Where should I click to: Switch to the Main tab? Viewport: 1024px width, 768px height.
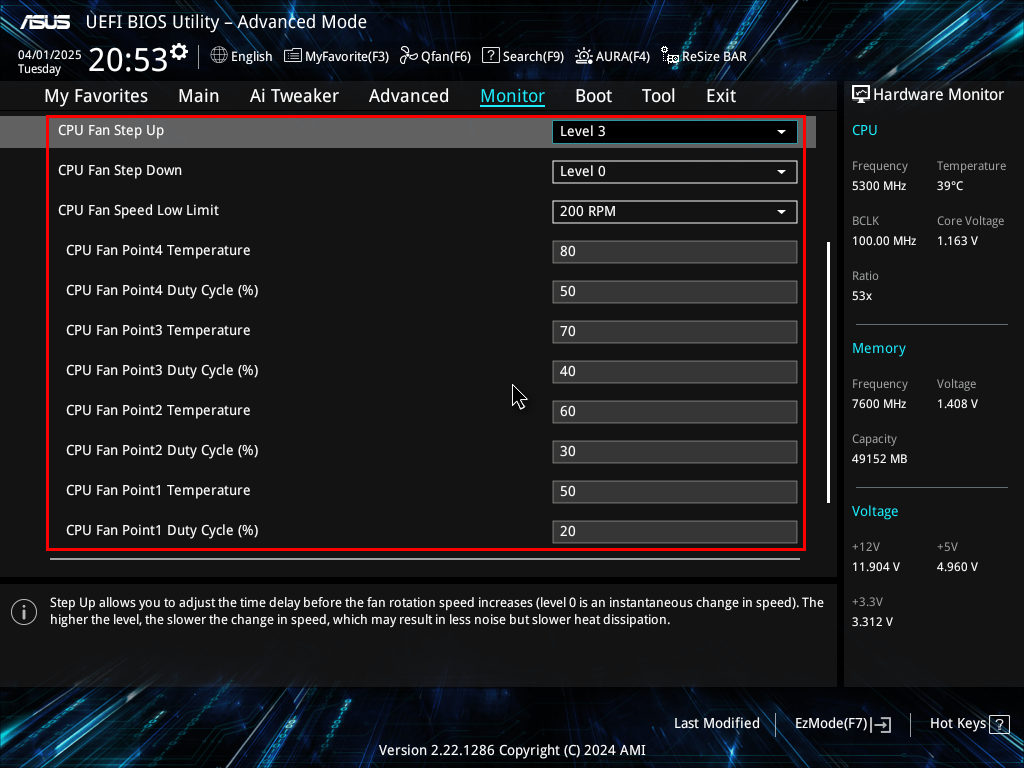tap(199, 96)
